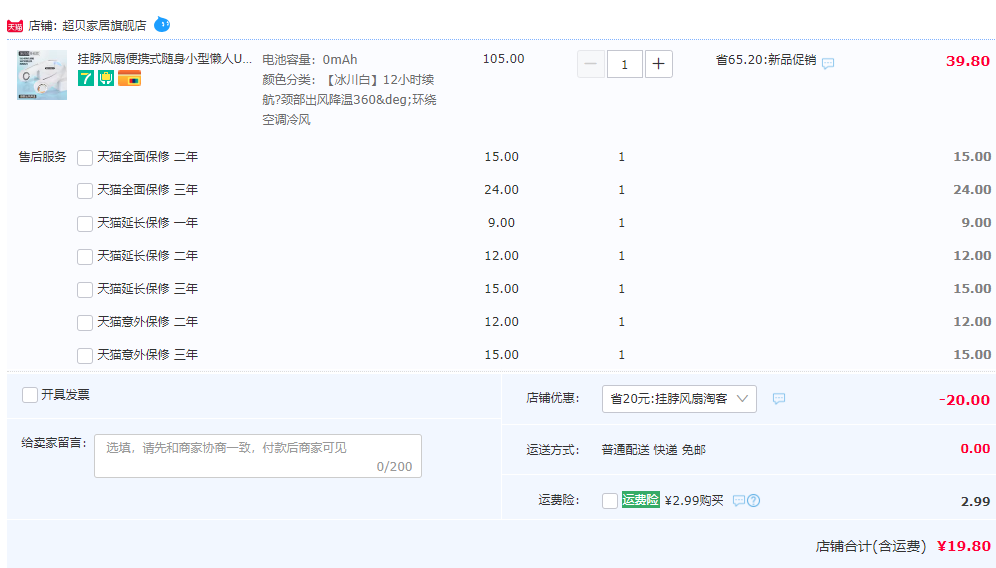Screen dimensions: 996x568
Task: Click the 105.00 unit price
Action: tap(504, 59)
